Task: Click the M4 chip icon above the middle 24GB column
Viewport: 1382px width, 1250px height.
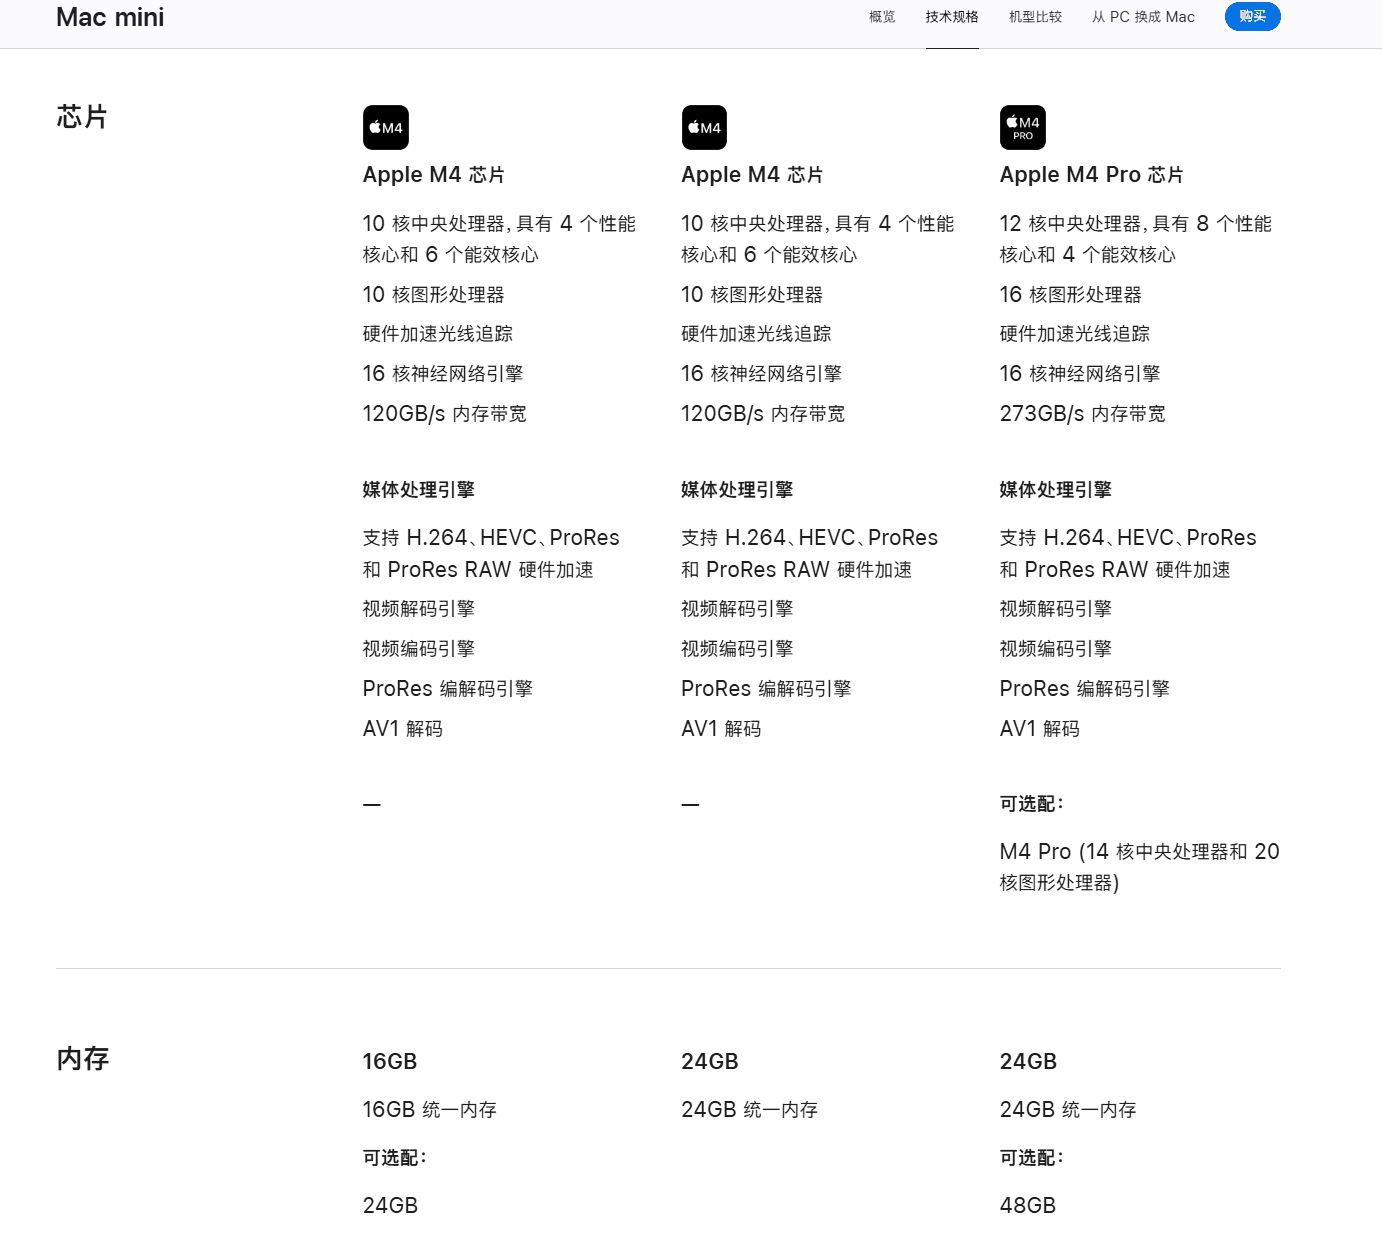Action: (x=704, y=127)
